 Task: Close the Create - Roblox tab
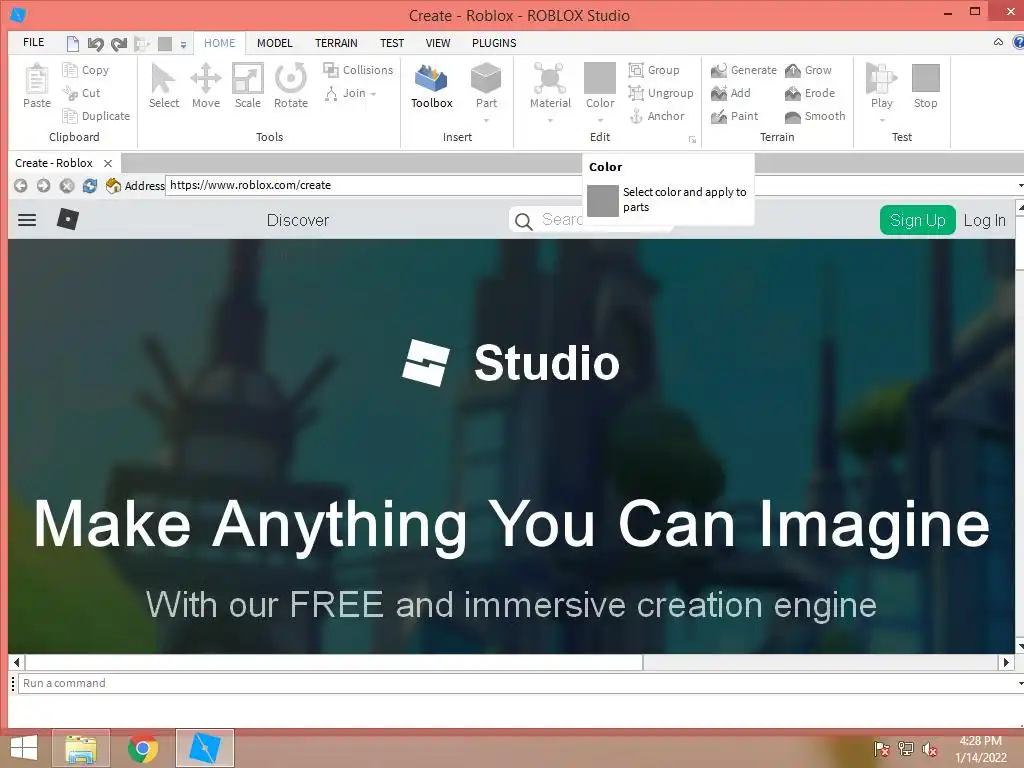pos(108,163)
